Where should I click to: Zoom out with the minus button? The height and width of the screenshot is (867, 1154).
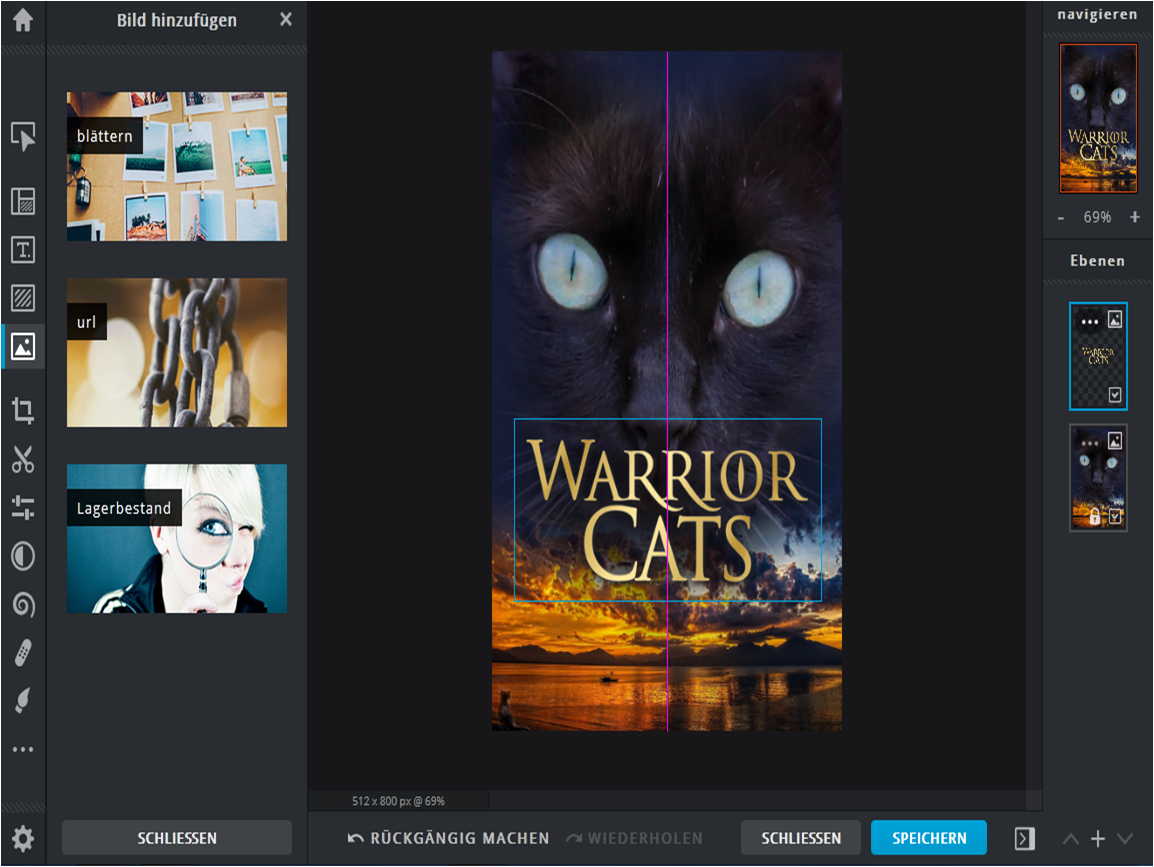(1061, 218)
